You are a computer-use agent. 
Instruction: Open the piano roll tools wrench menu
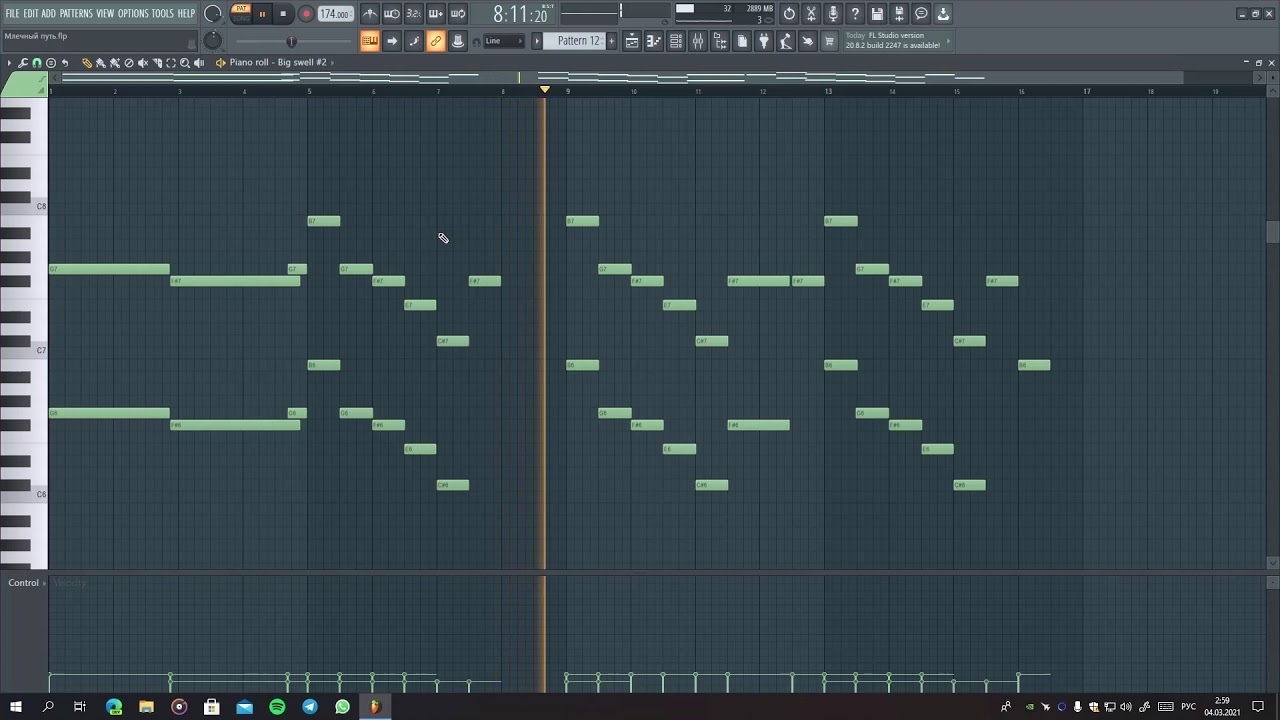coord(23,63)
